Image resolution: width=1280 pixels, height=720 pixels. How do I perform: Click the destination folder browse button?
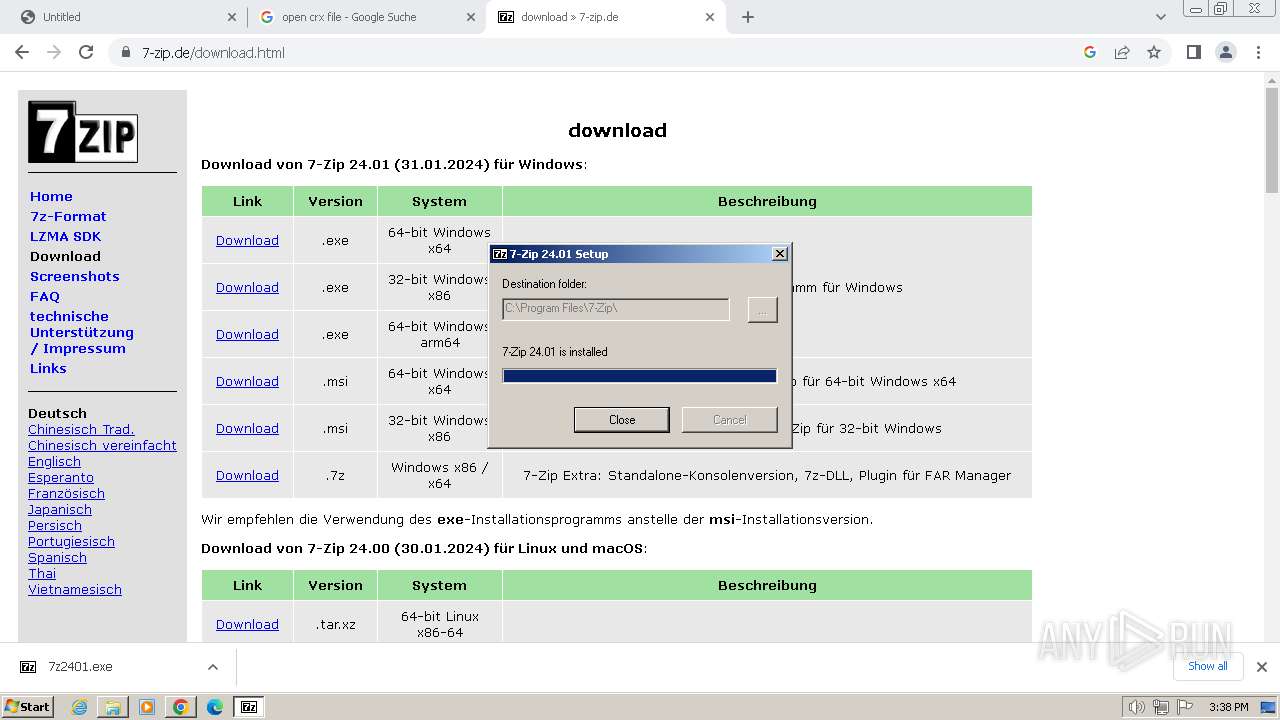pos(762,310)
